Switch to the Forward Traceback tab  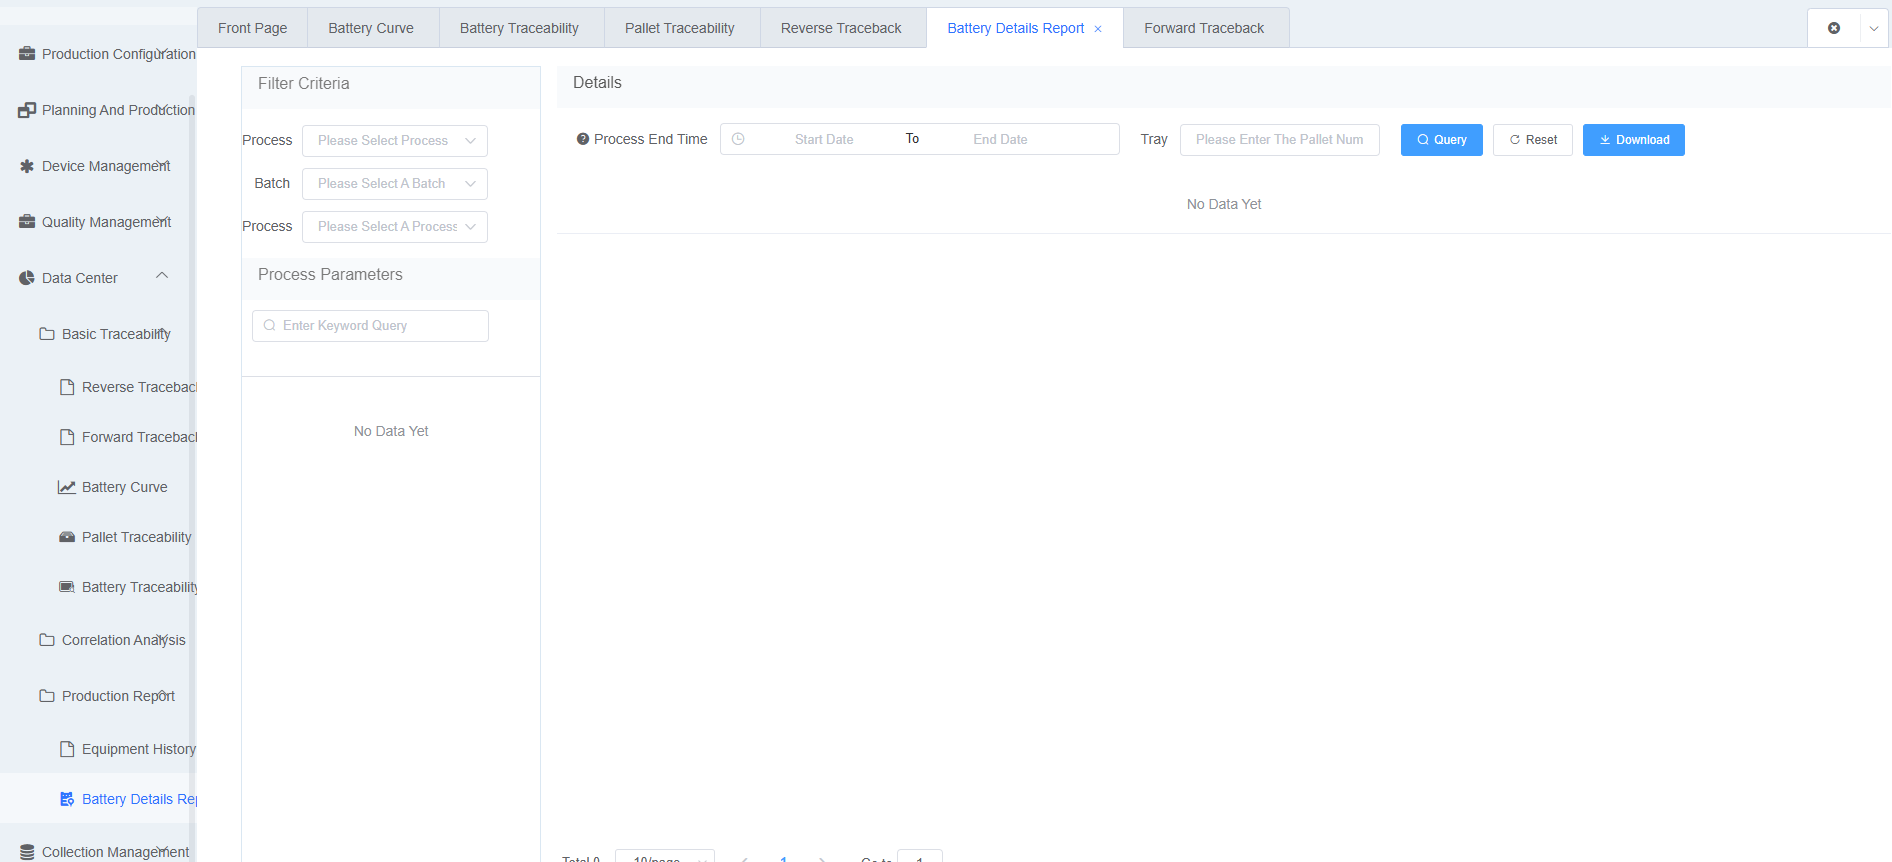1204,28
